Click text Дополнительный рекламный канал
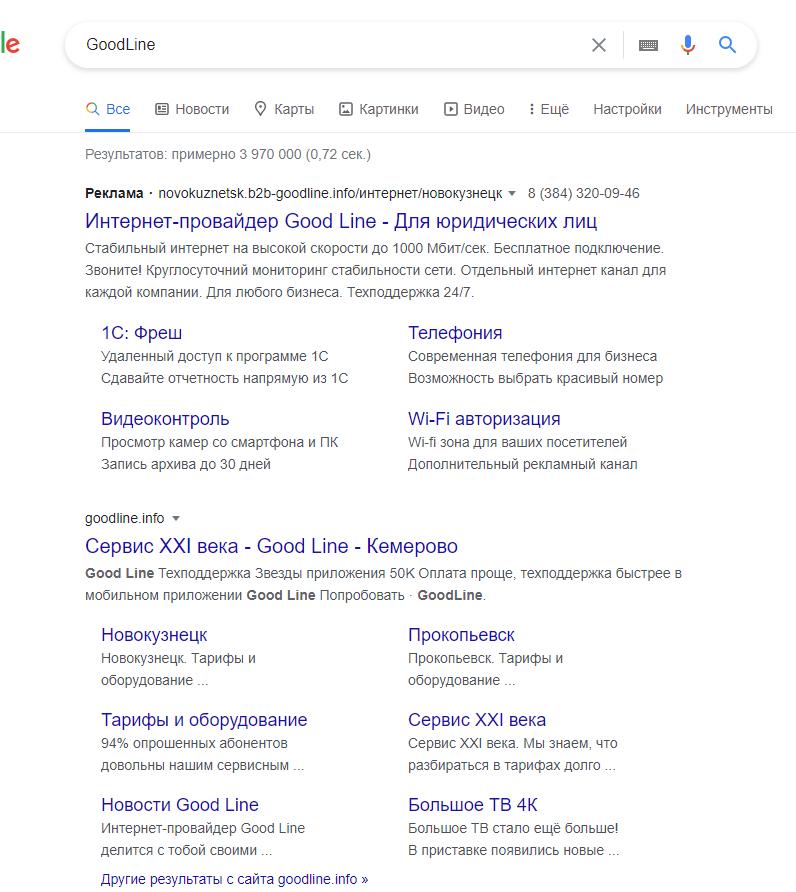The width and height of the screenshot is (796, 892). tap(522, 464)
